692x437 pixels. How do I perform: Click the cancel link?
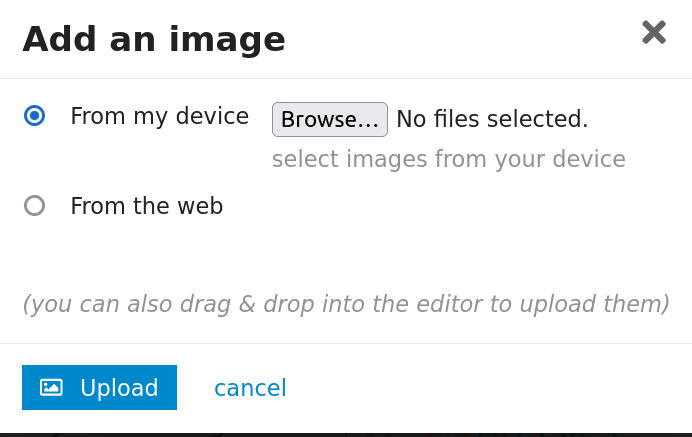coord(250,388)
